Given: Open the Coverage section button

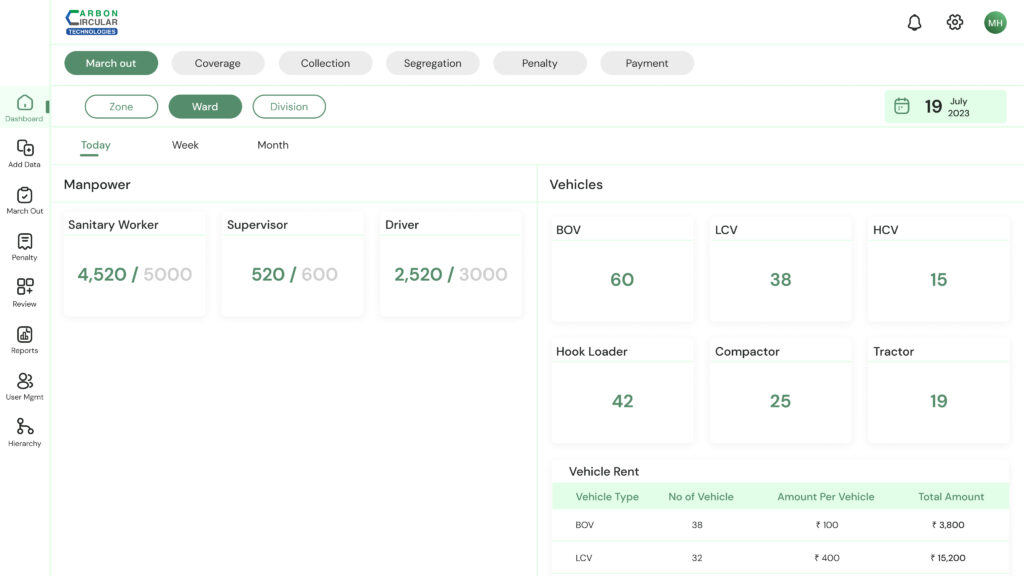Looking at the screenshot, I should tap(218, 63).
